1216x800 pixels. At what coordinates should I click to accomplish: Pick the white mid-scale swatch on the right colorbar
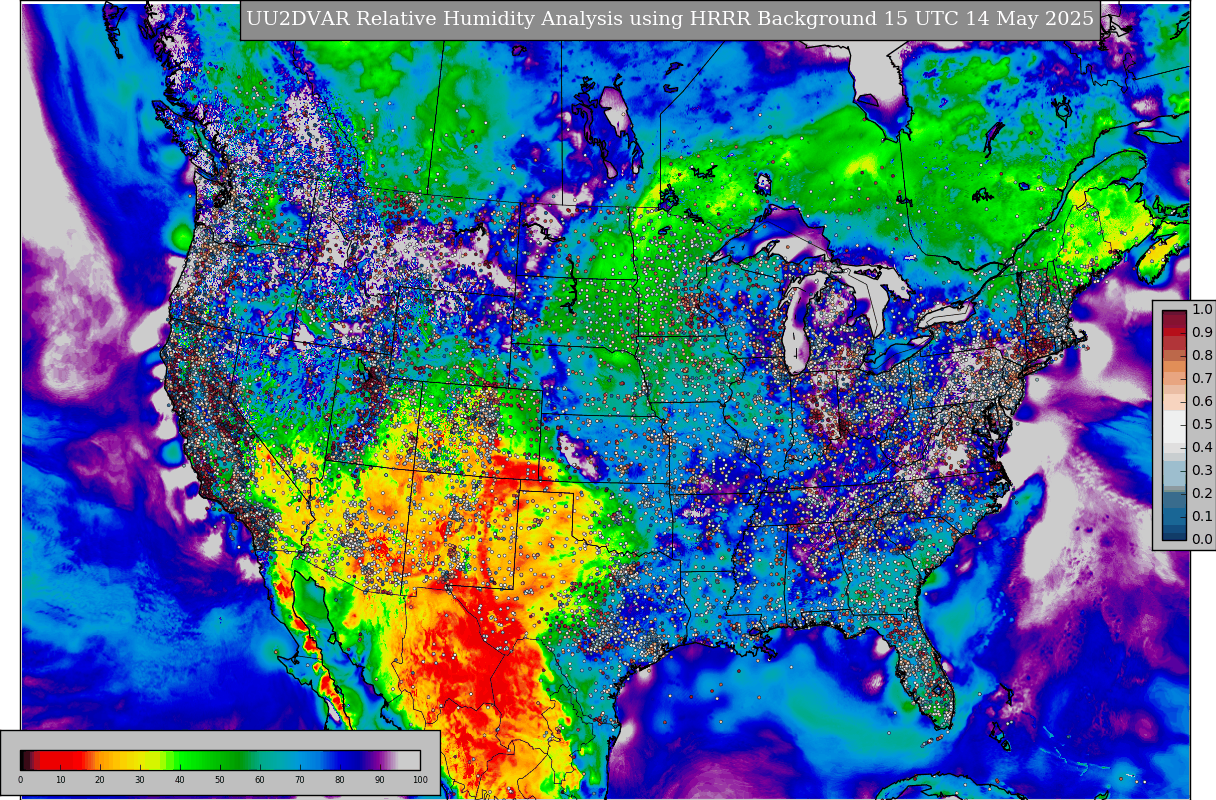tap(1174, 426)
